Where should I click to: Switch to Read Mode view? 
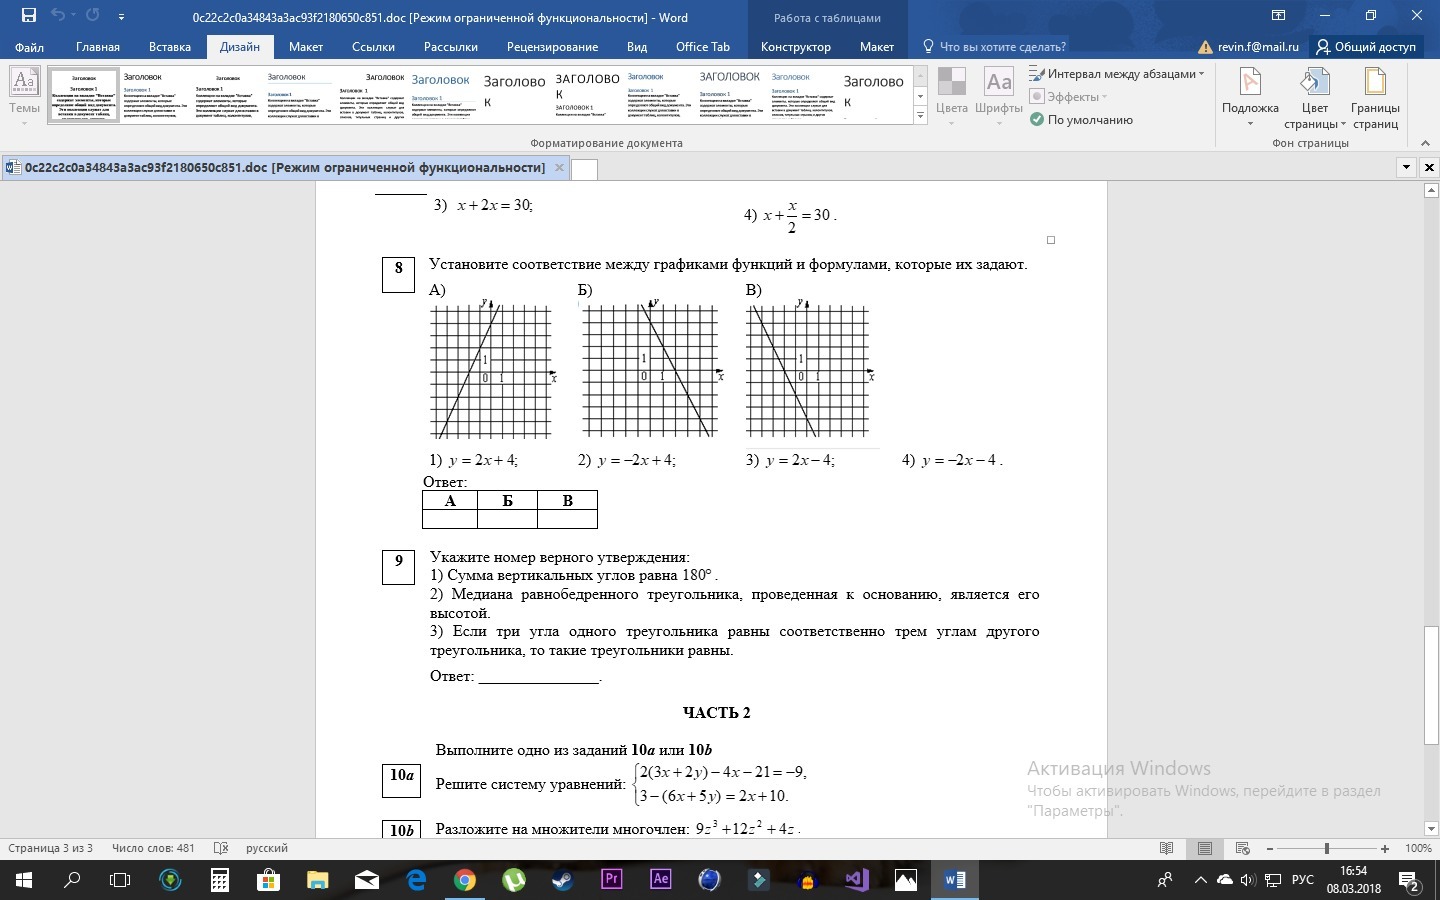(x=1166, y=848)
